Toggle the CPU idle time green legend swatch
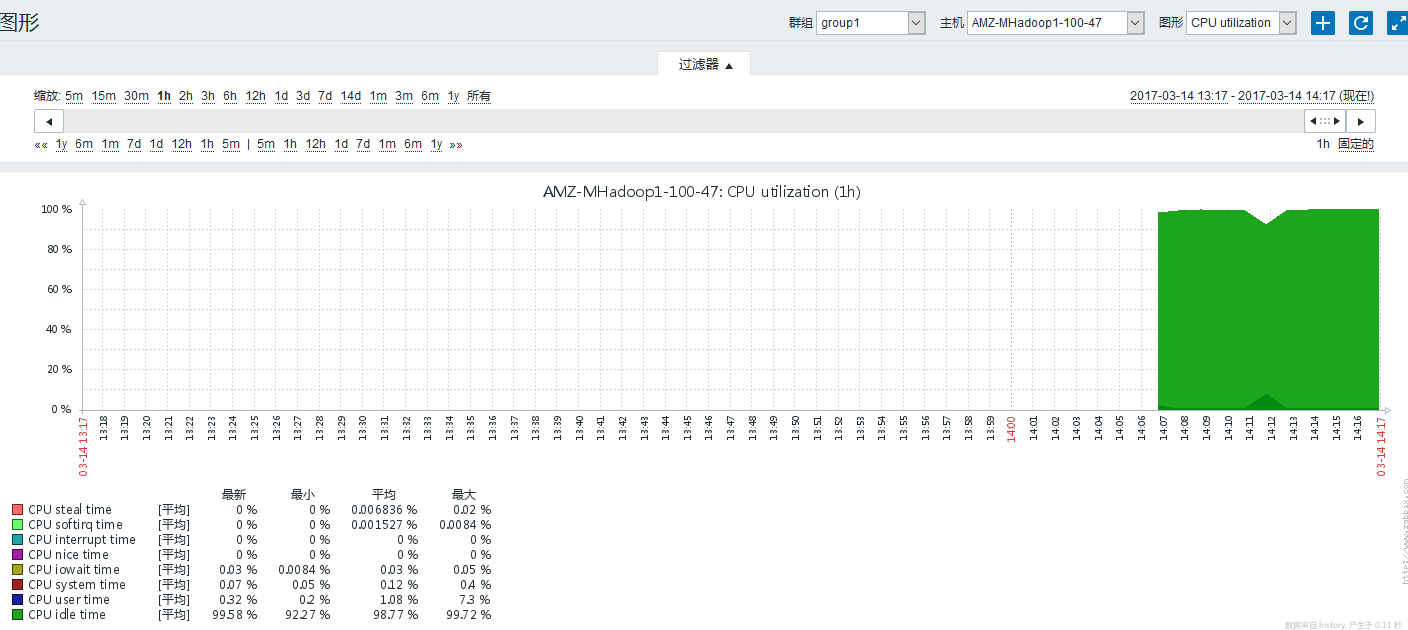This screenshot has width=1408, height=630. click(x=17, y=614)
